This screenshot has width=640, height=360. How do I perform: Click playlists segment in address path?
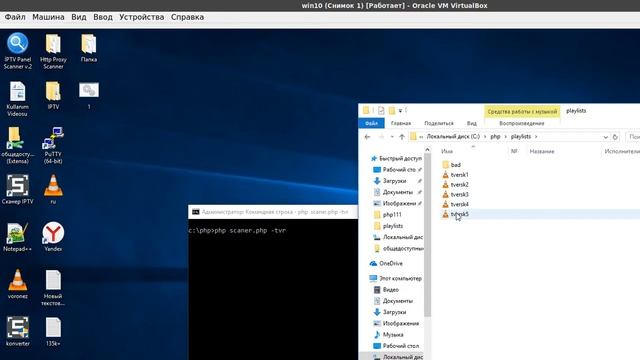(521, 136)
